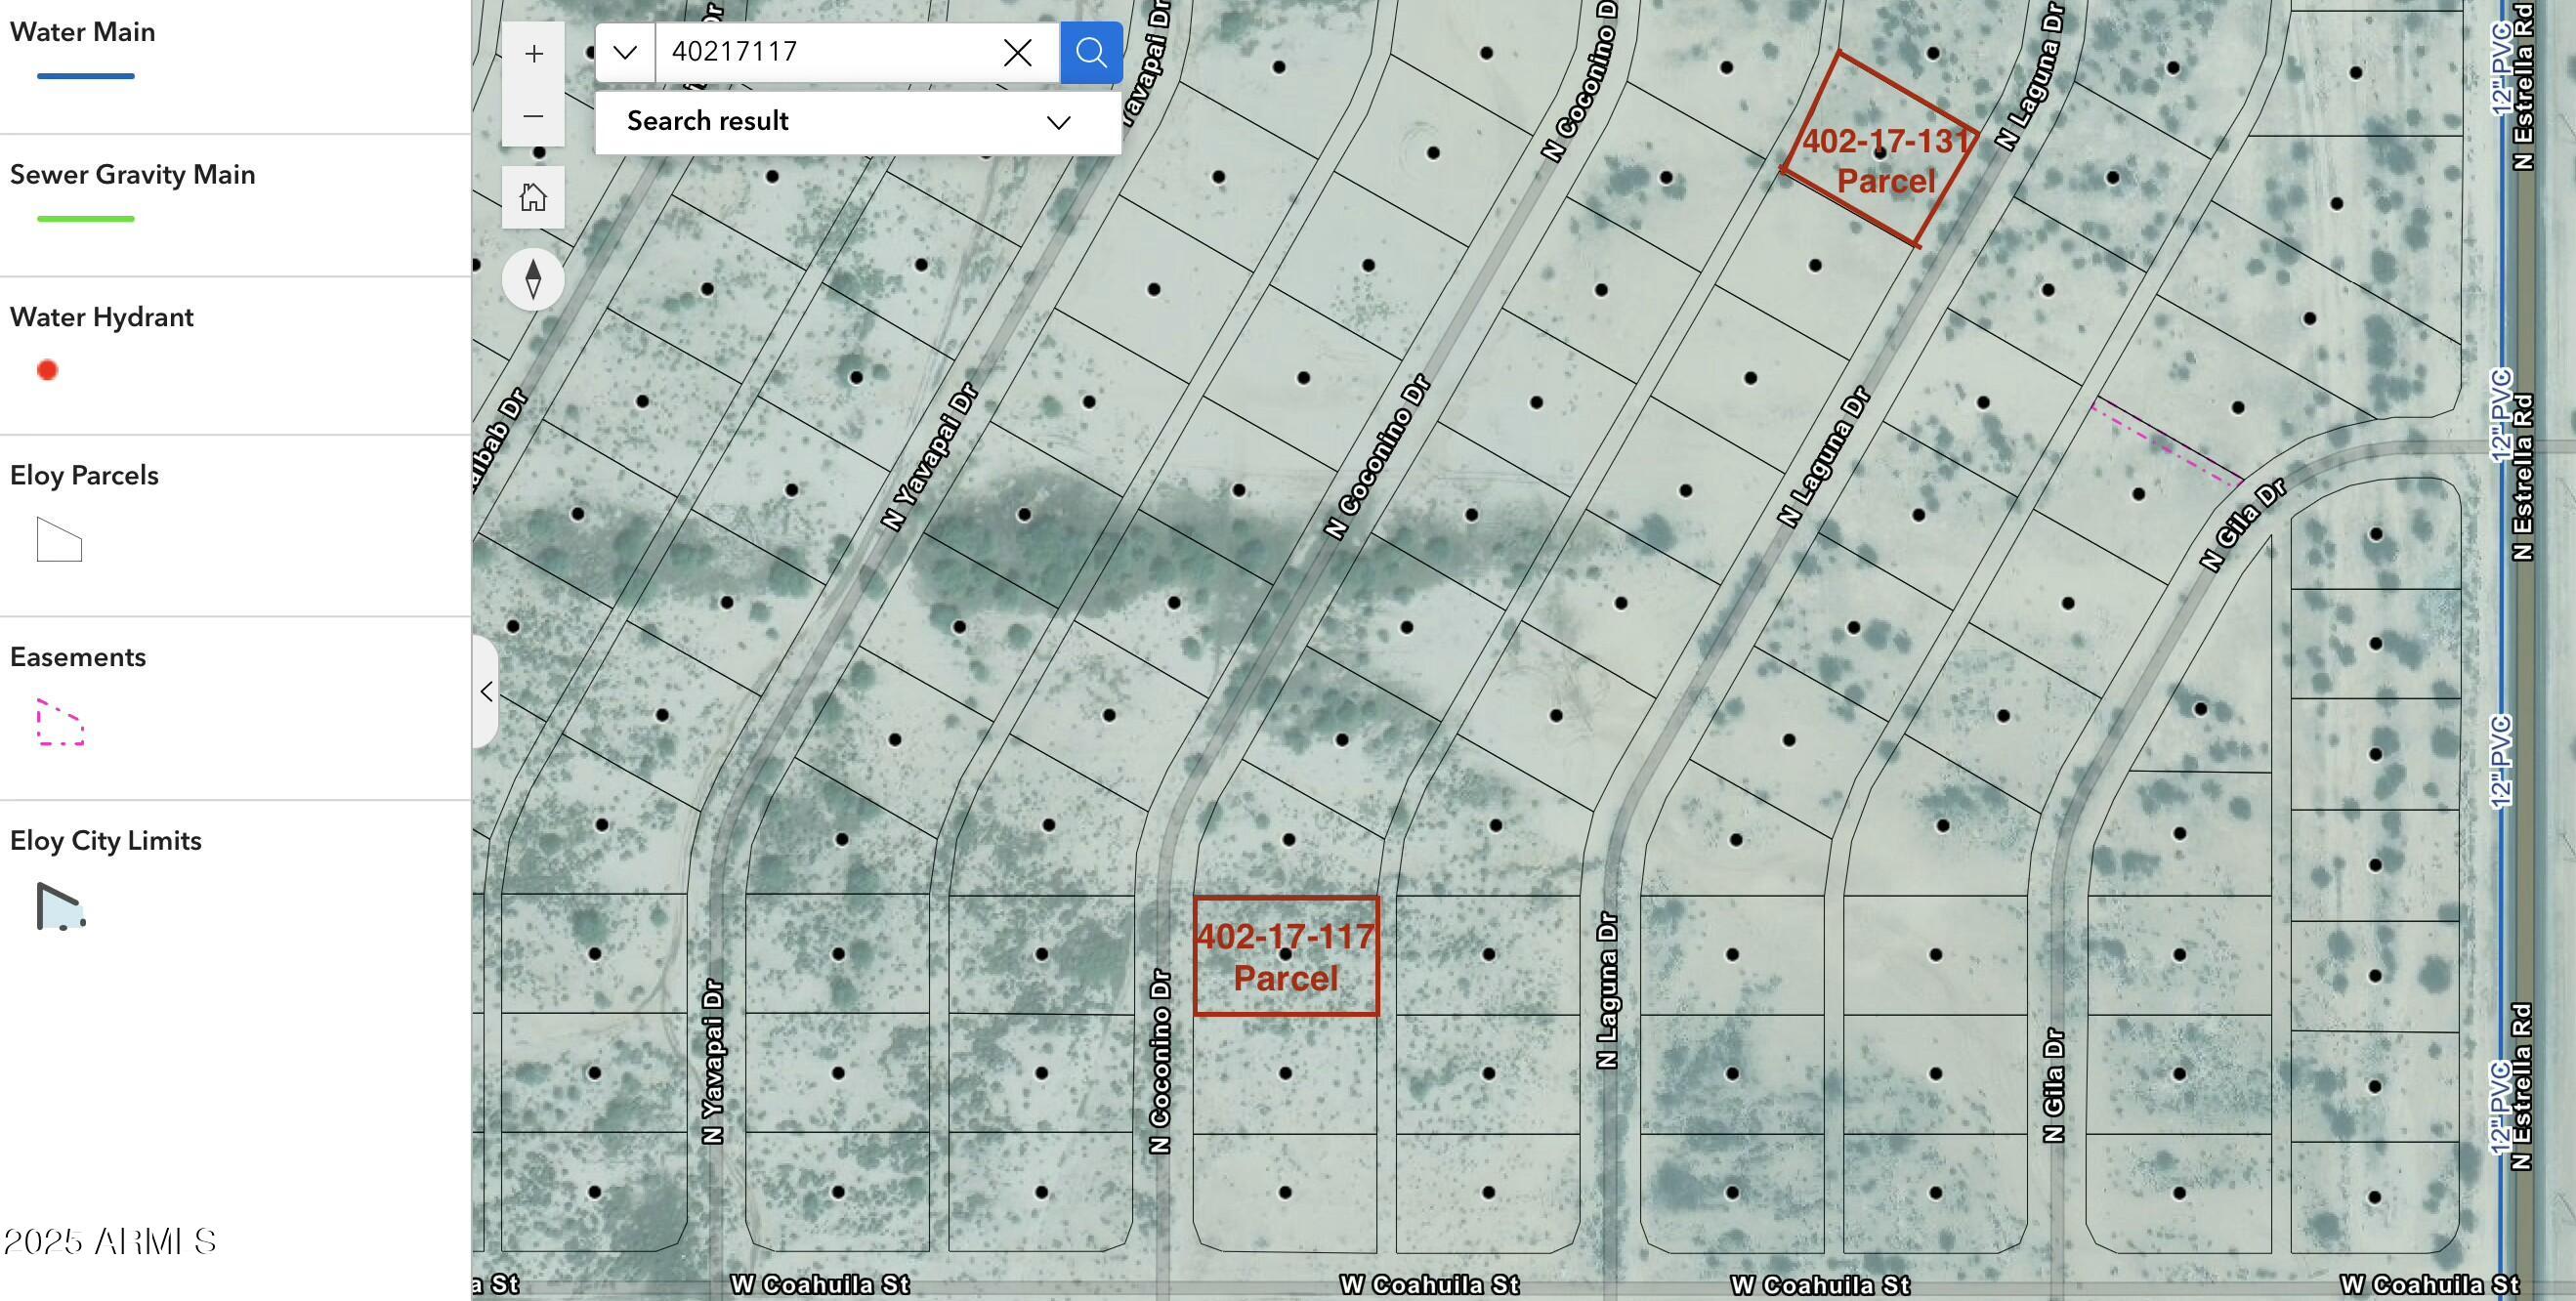Click the blue search magnifier button

1090,52
